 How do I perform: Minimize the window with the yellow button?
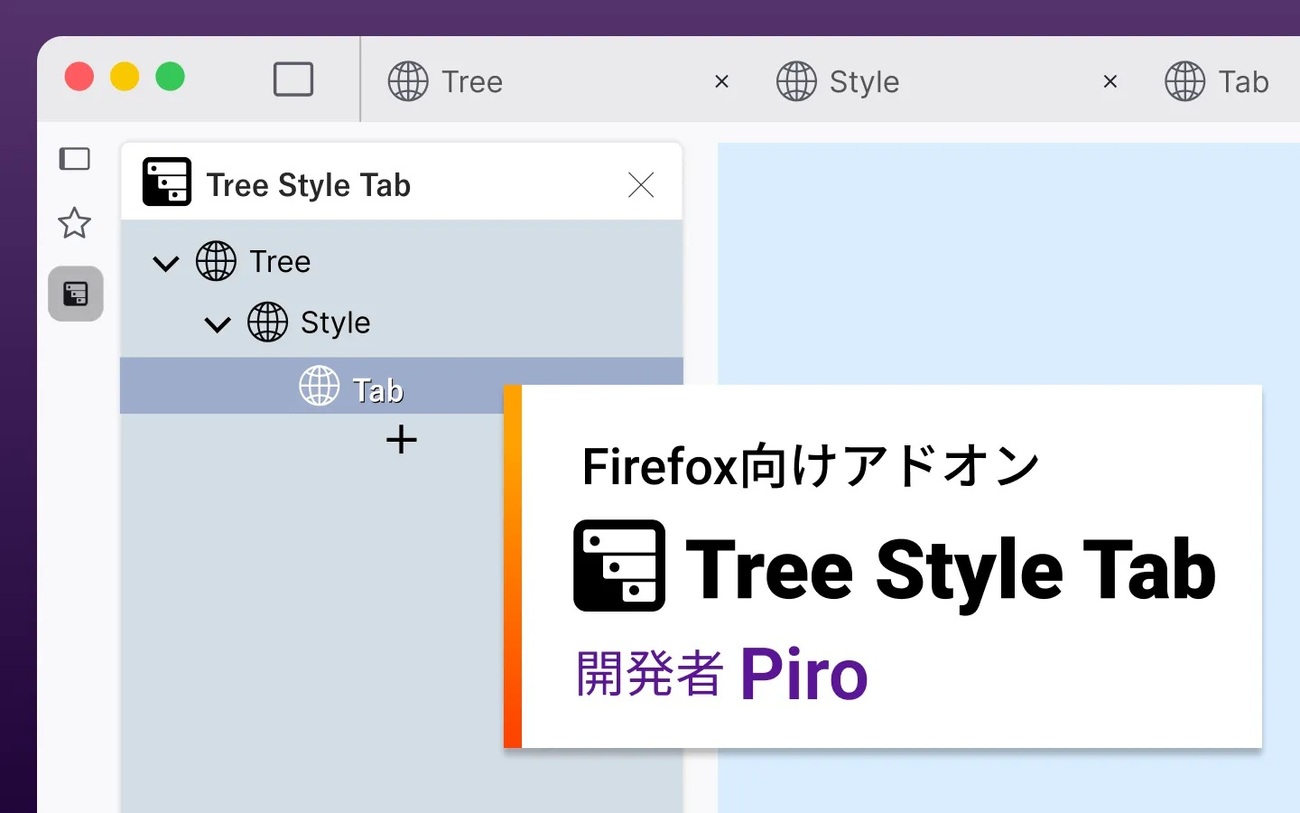pyautogui.click(x=124, y=77)
